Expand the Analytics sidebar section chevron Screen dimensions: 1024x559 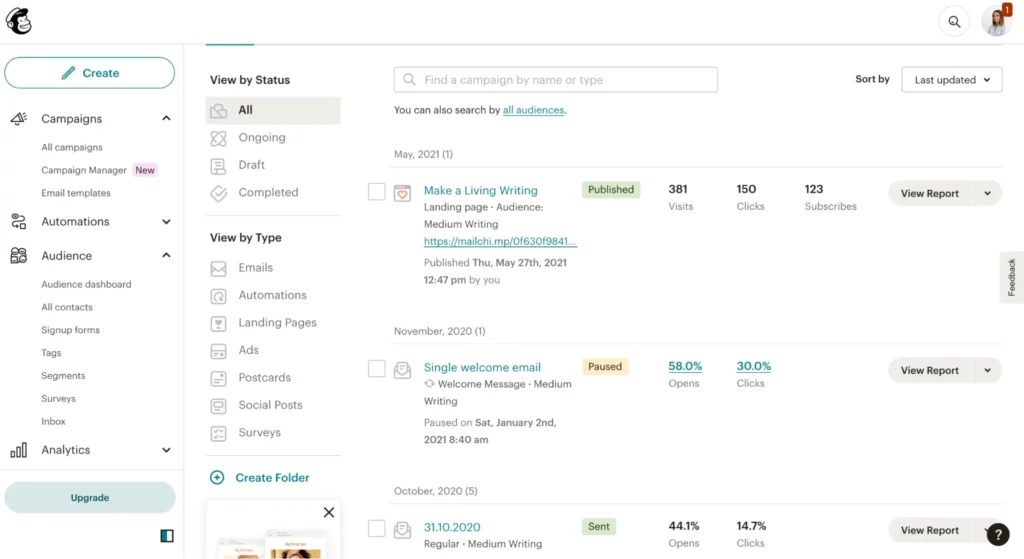[167, 450]
